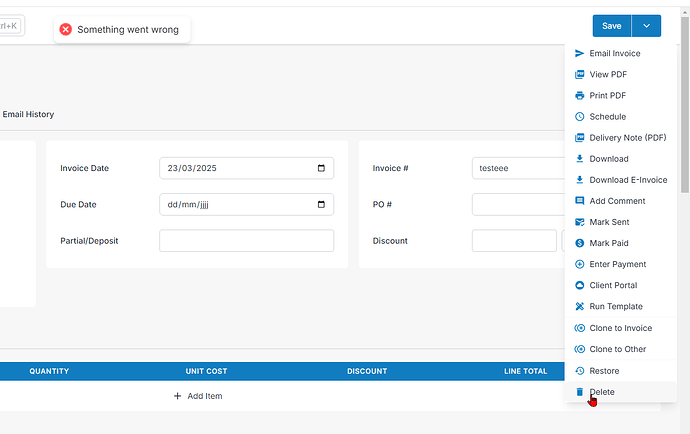Click Add Item to insert a line
Viewport: 690px width, 434px height.
[198, 396]
